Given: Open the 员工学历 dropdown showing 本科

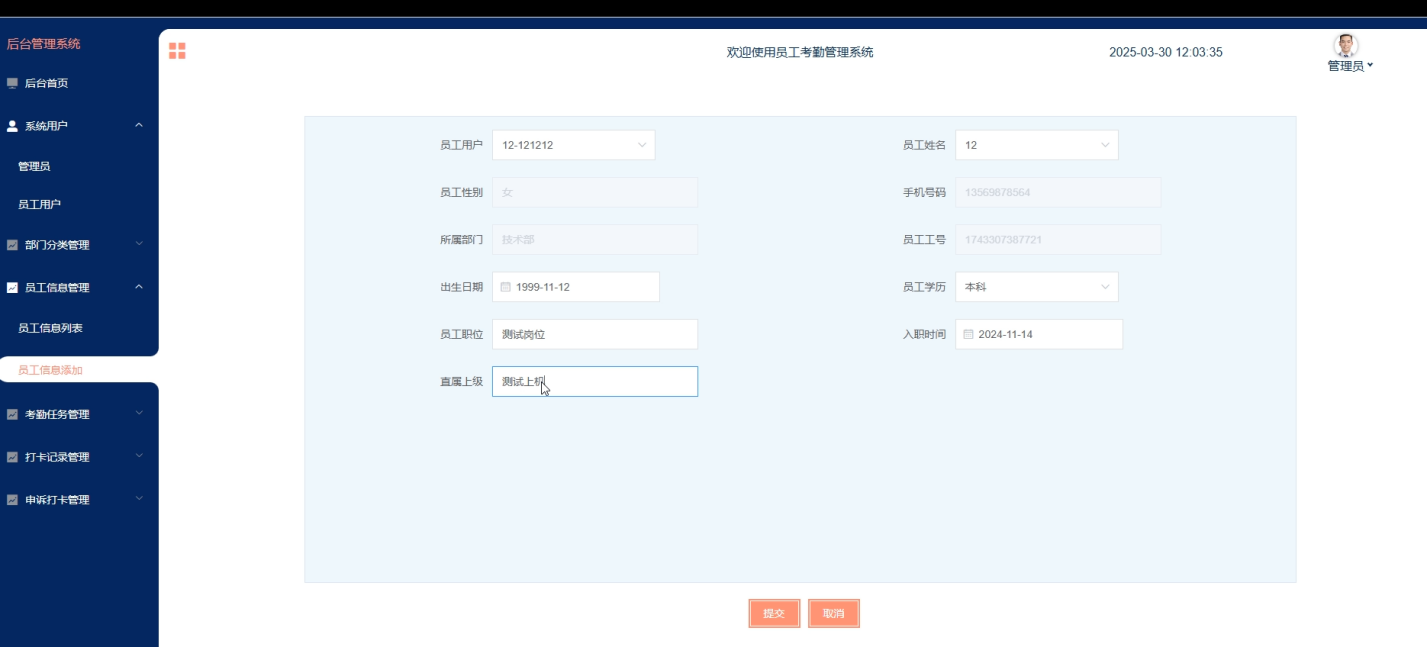Looking at the screenshot, I should [1037, 287].
